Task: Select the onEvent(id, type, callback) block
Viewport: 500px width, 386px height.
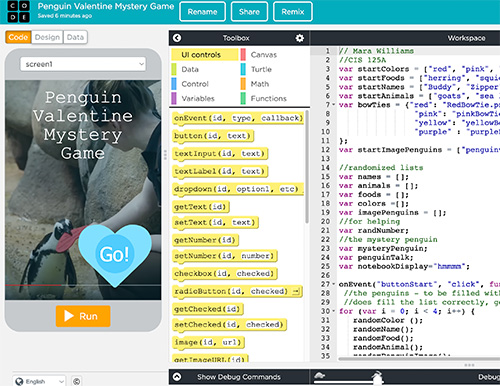Action: click(238, 118)
